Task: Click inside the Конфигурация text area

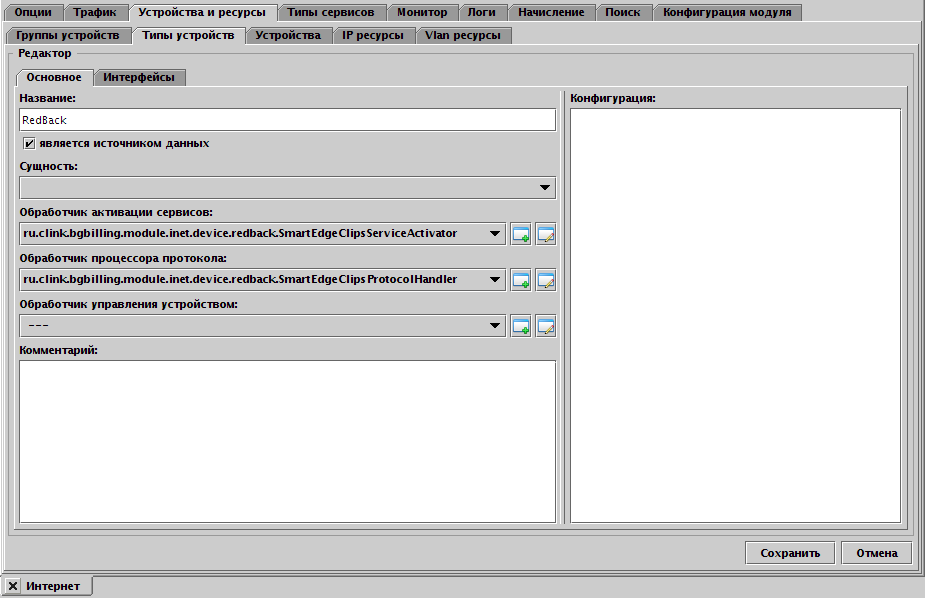Action: 735,315
